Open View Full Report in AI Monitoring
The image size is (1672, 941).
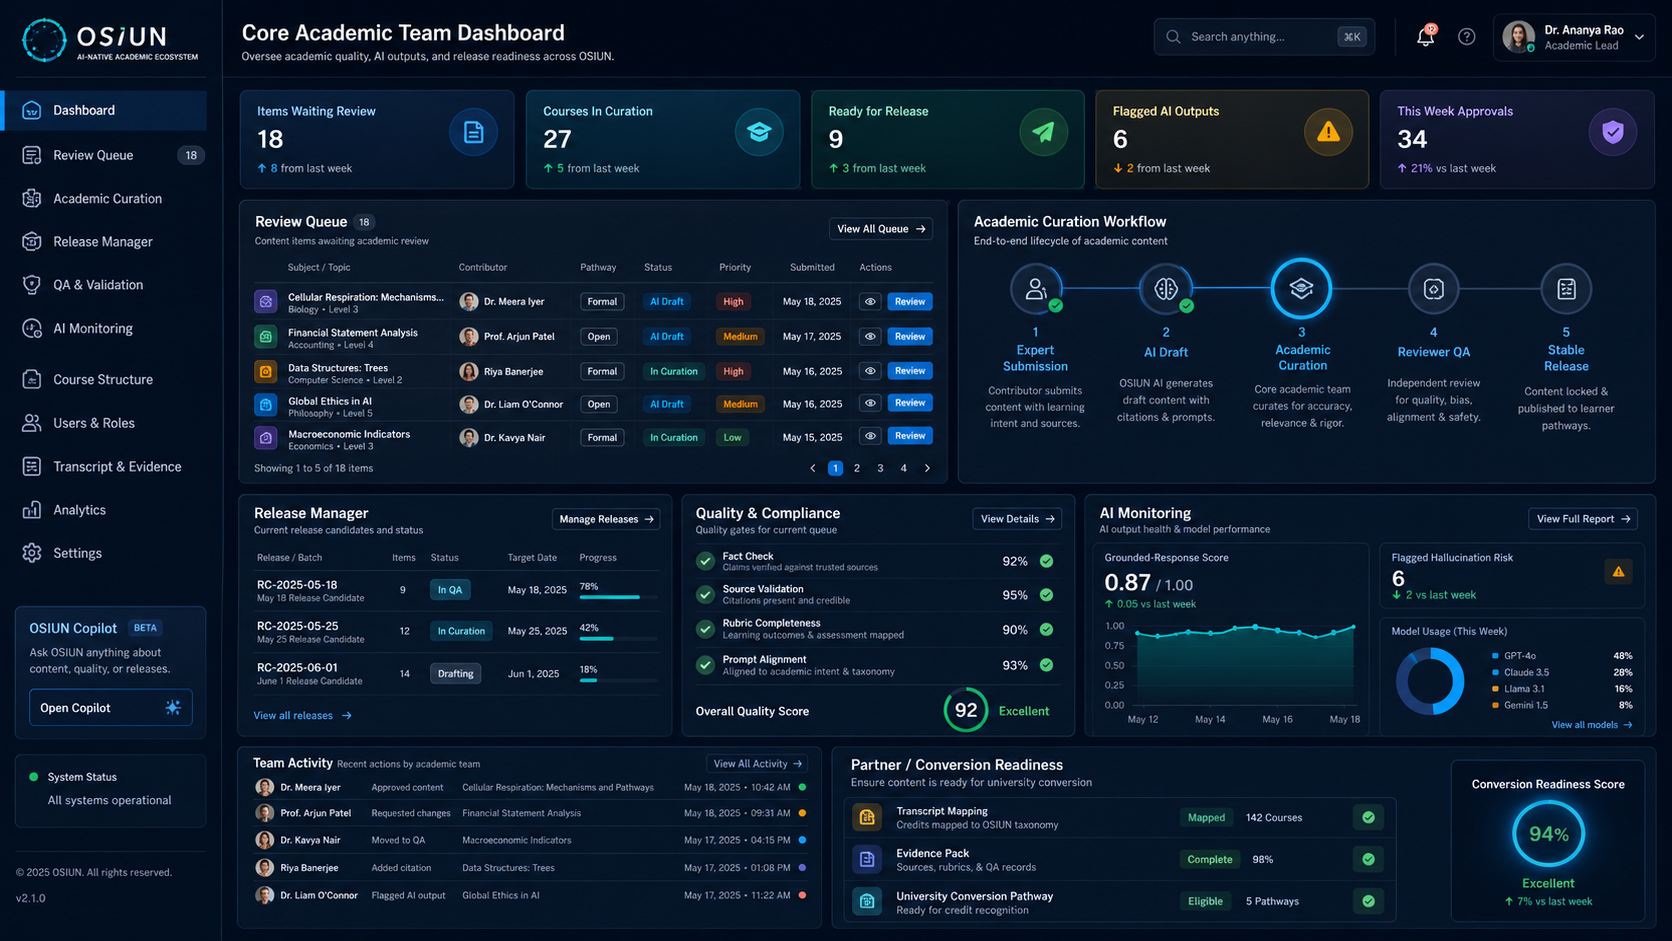point(1583,519)
